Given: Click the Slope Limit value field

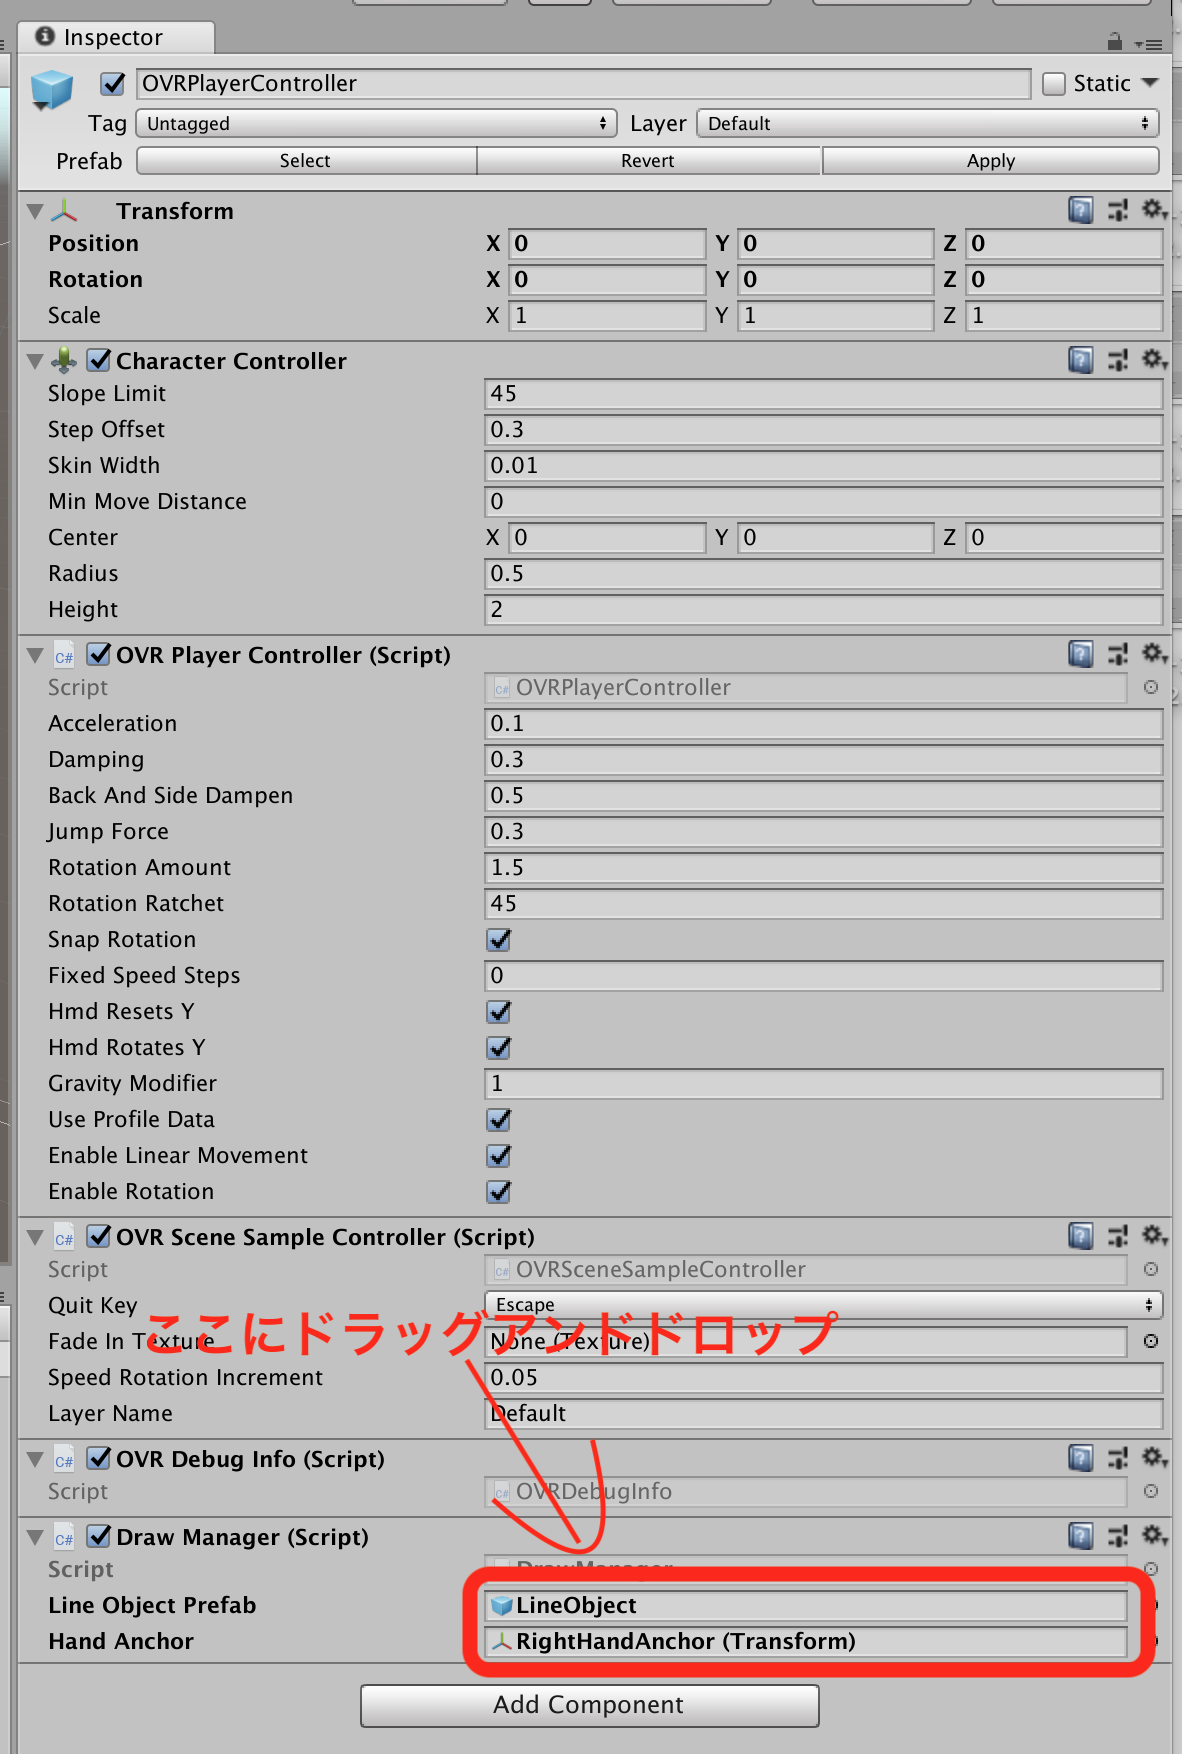Looking at the screenshot, I should pos(824,393).
